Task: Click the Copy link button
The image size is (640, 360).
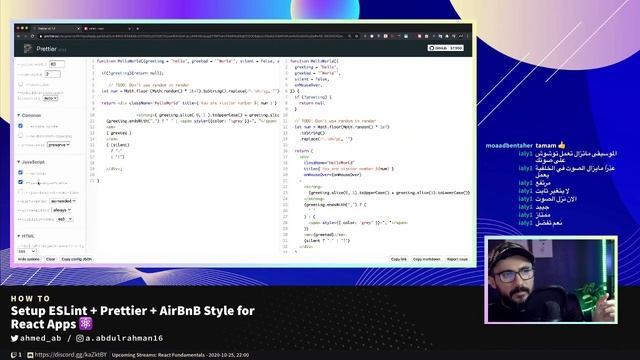Action: [x=399, y=259]
